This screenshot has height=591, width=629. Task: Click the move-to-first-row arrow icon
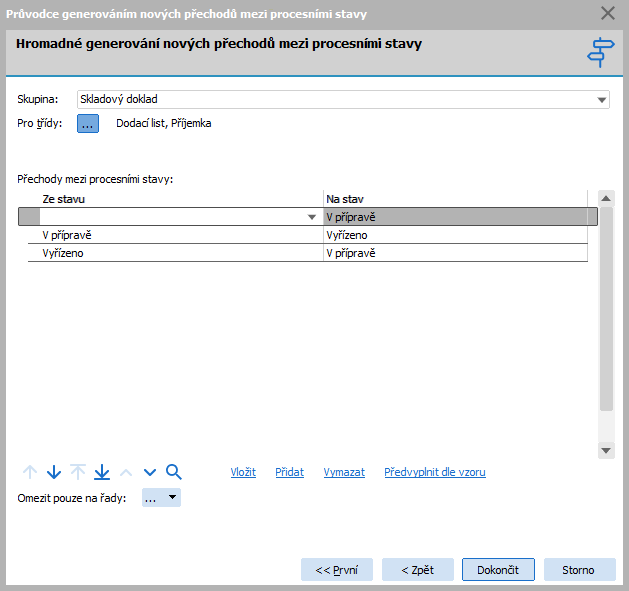pyautogui.click(x=30, y=472)
